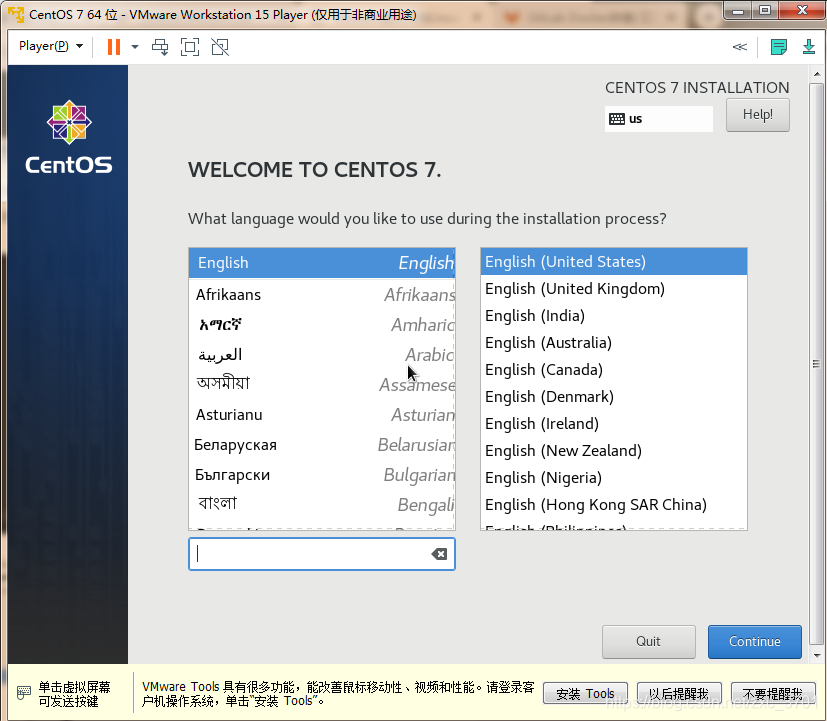Click the VM scrollbar up arrow
The image size is (827, 721).
817,74
